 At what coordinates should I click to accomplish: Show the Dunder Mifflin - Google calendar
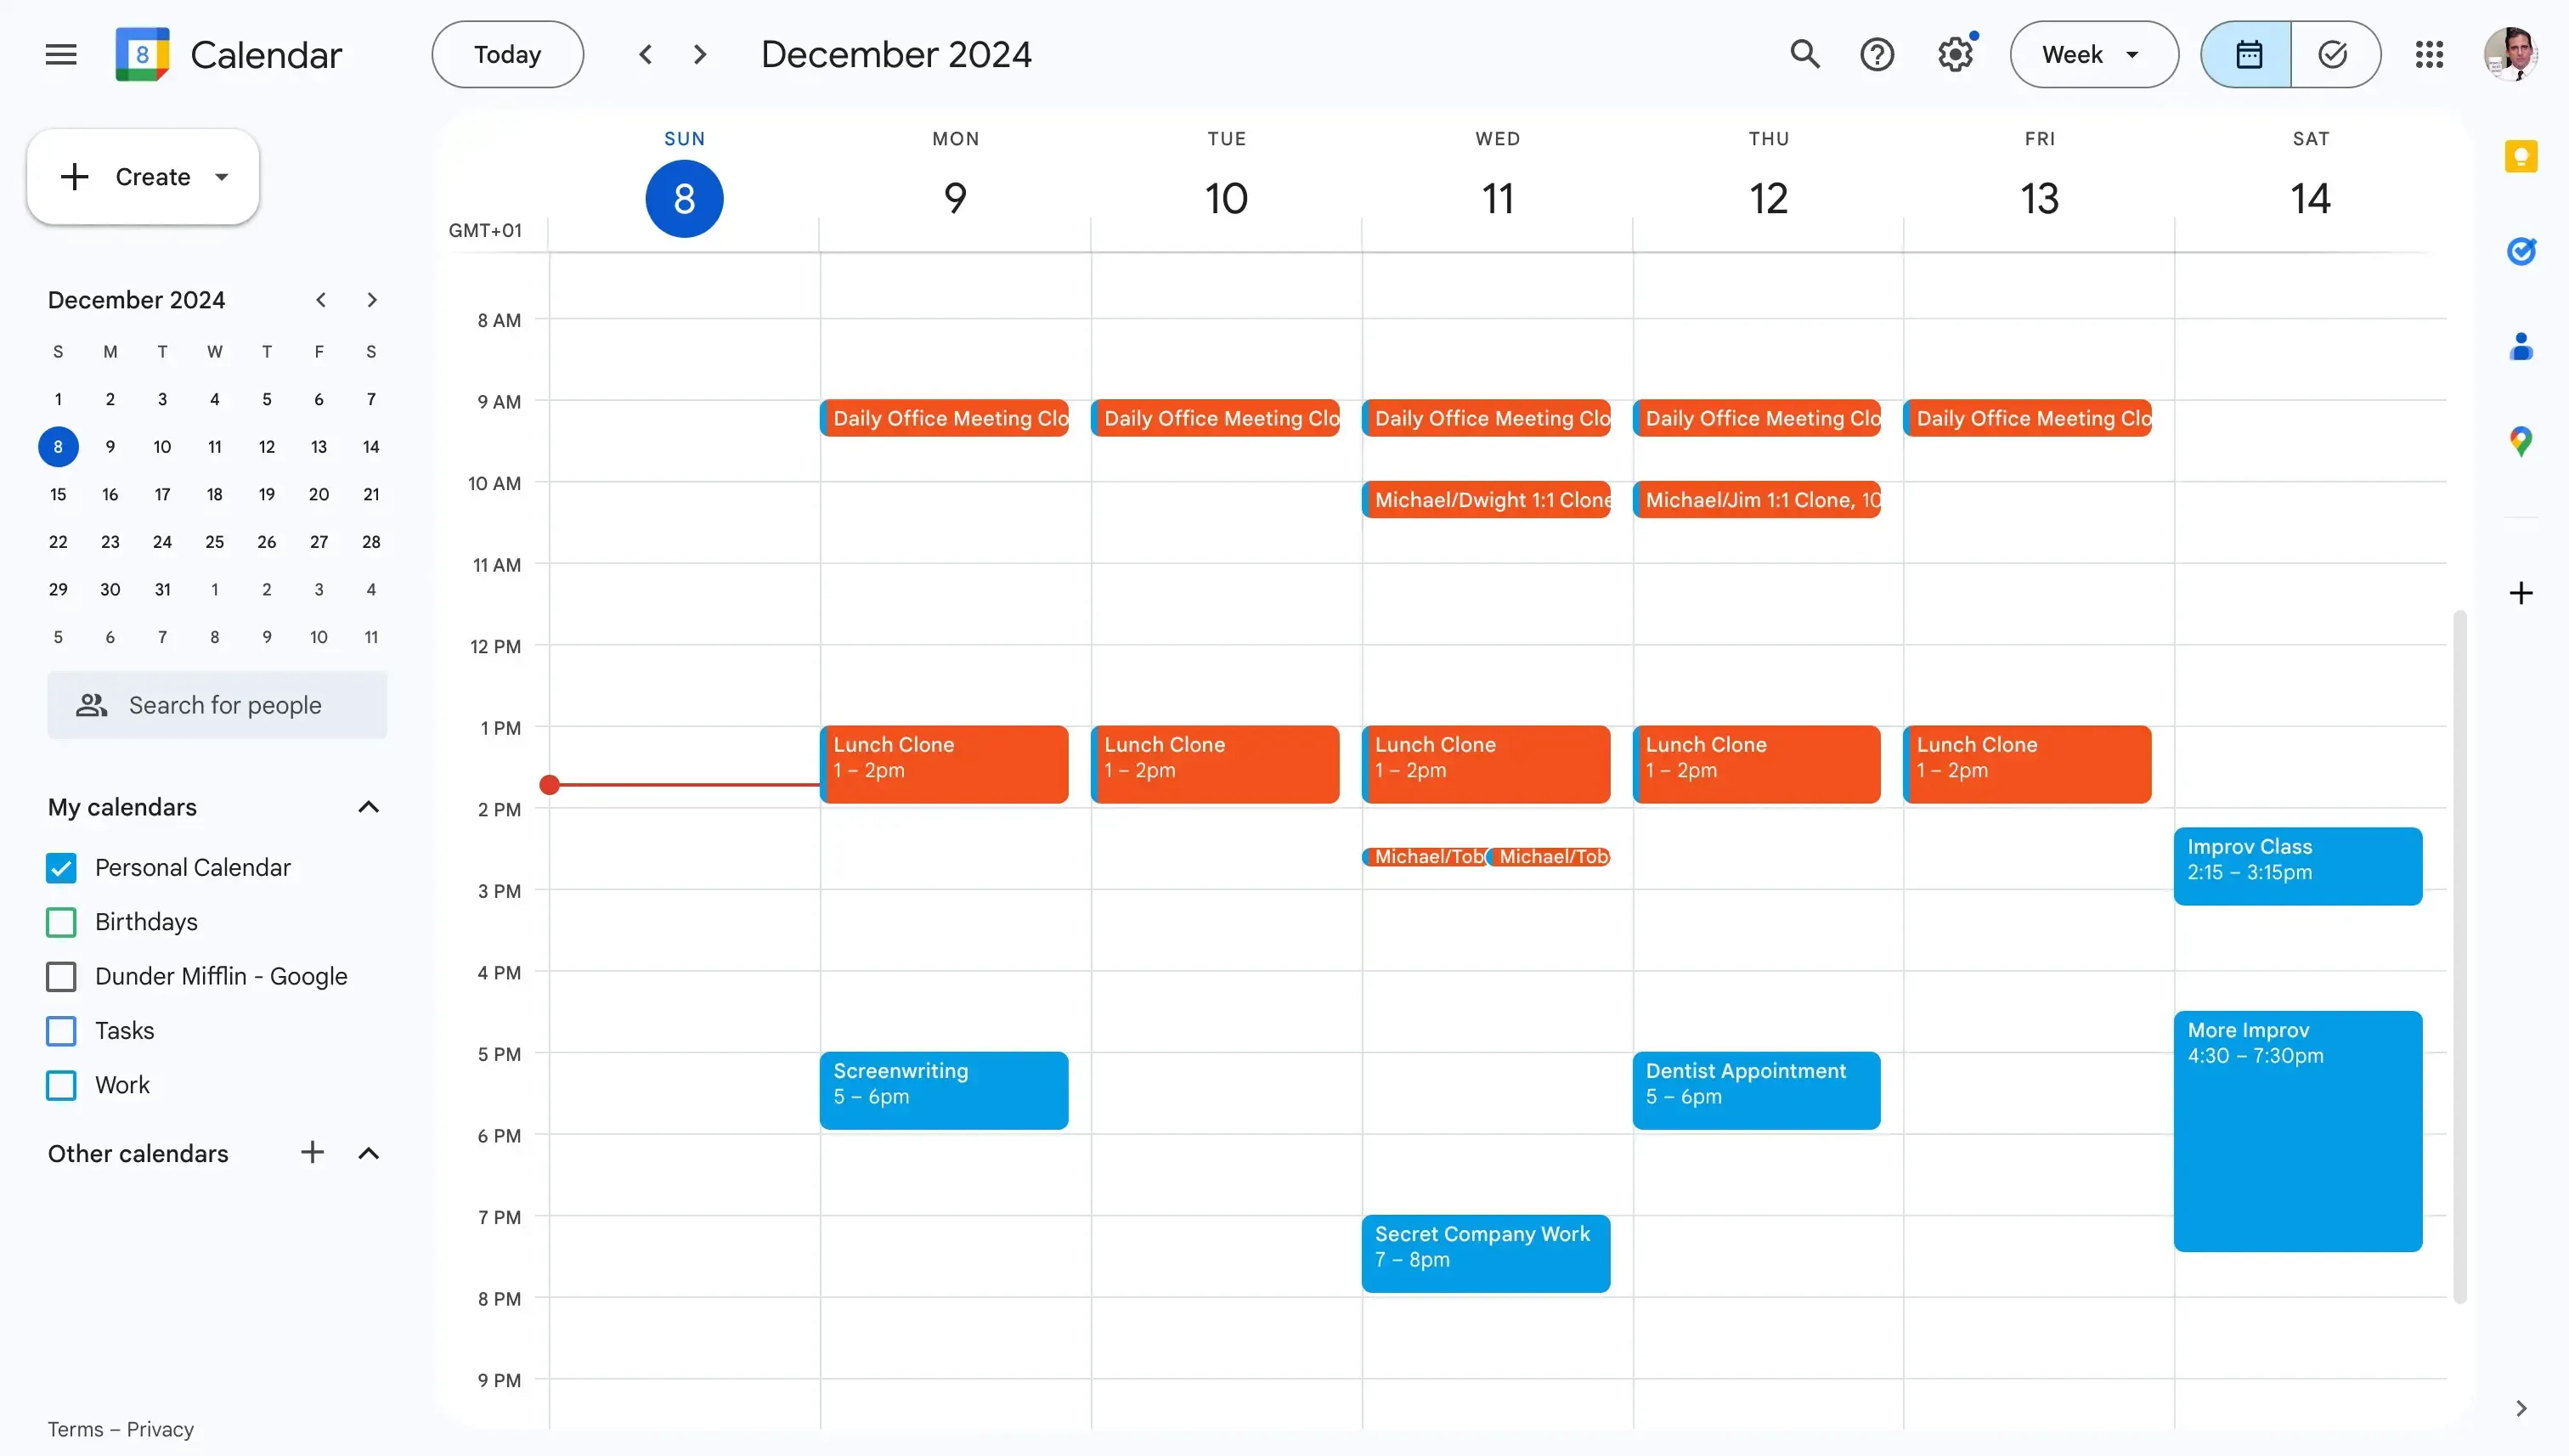[60, 976]
